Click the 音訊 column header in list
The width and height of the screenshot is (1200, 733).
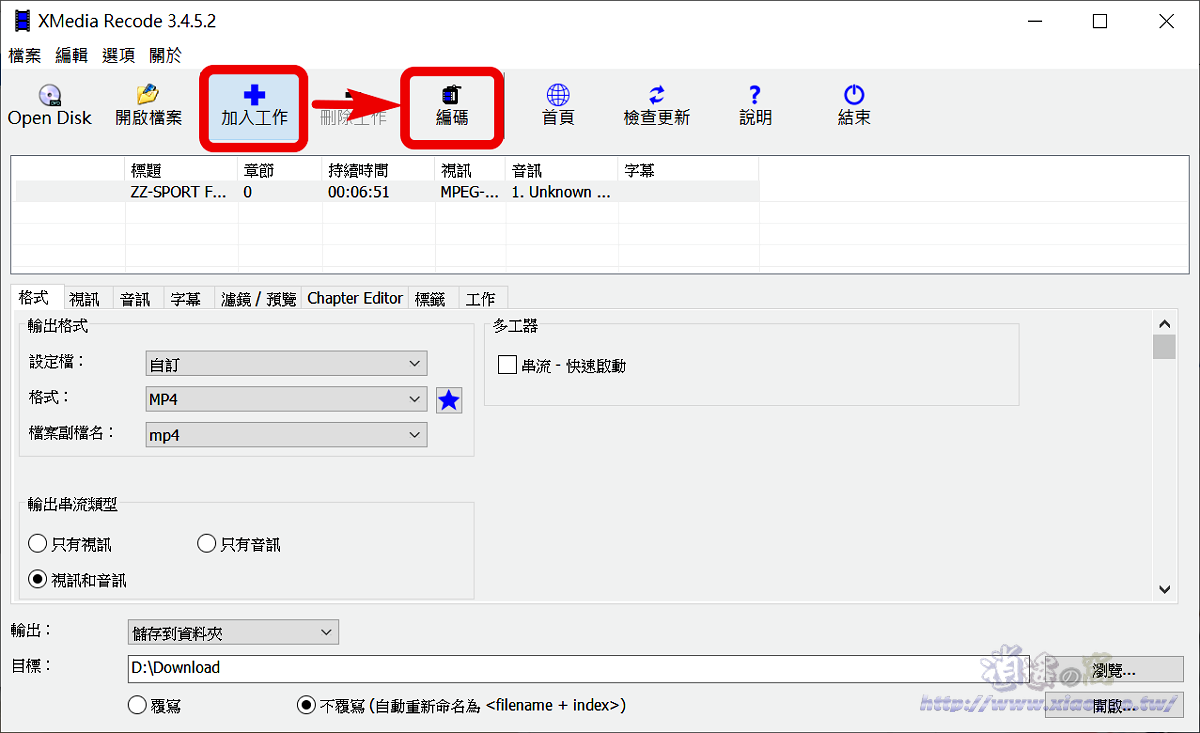pos(562,171)
